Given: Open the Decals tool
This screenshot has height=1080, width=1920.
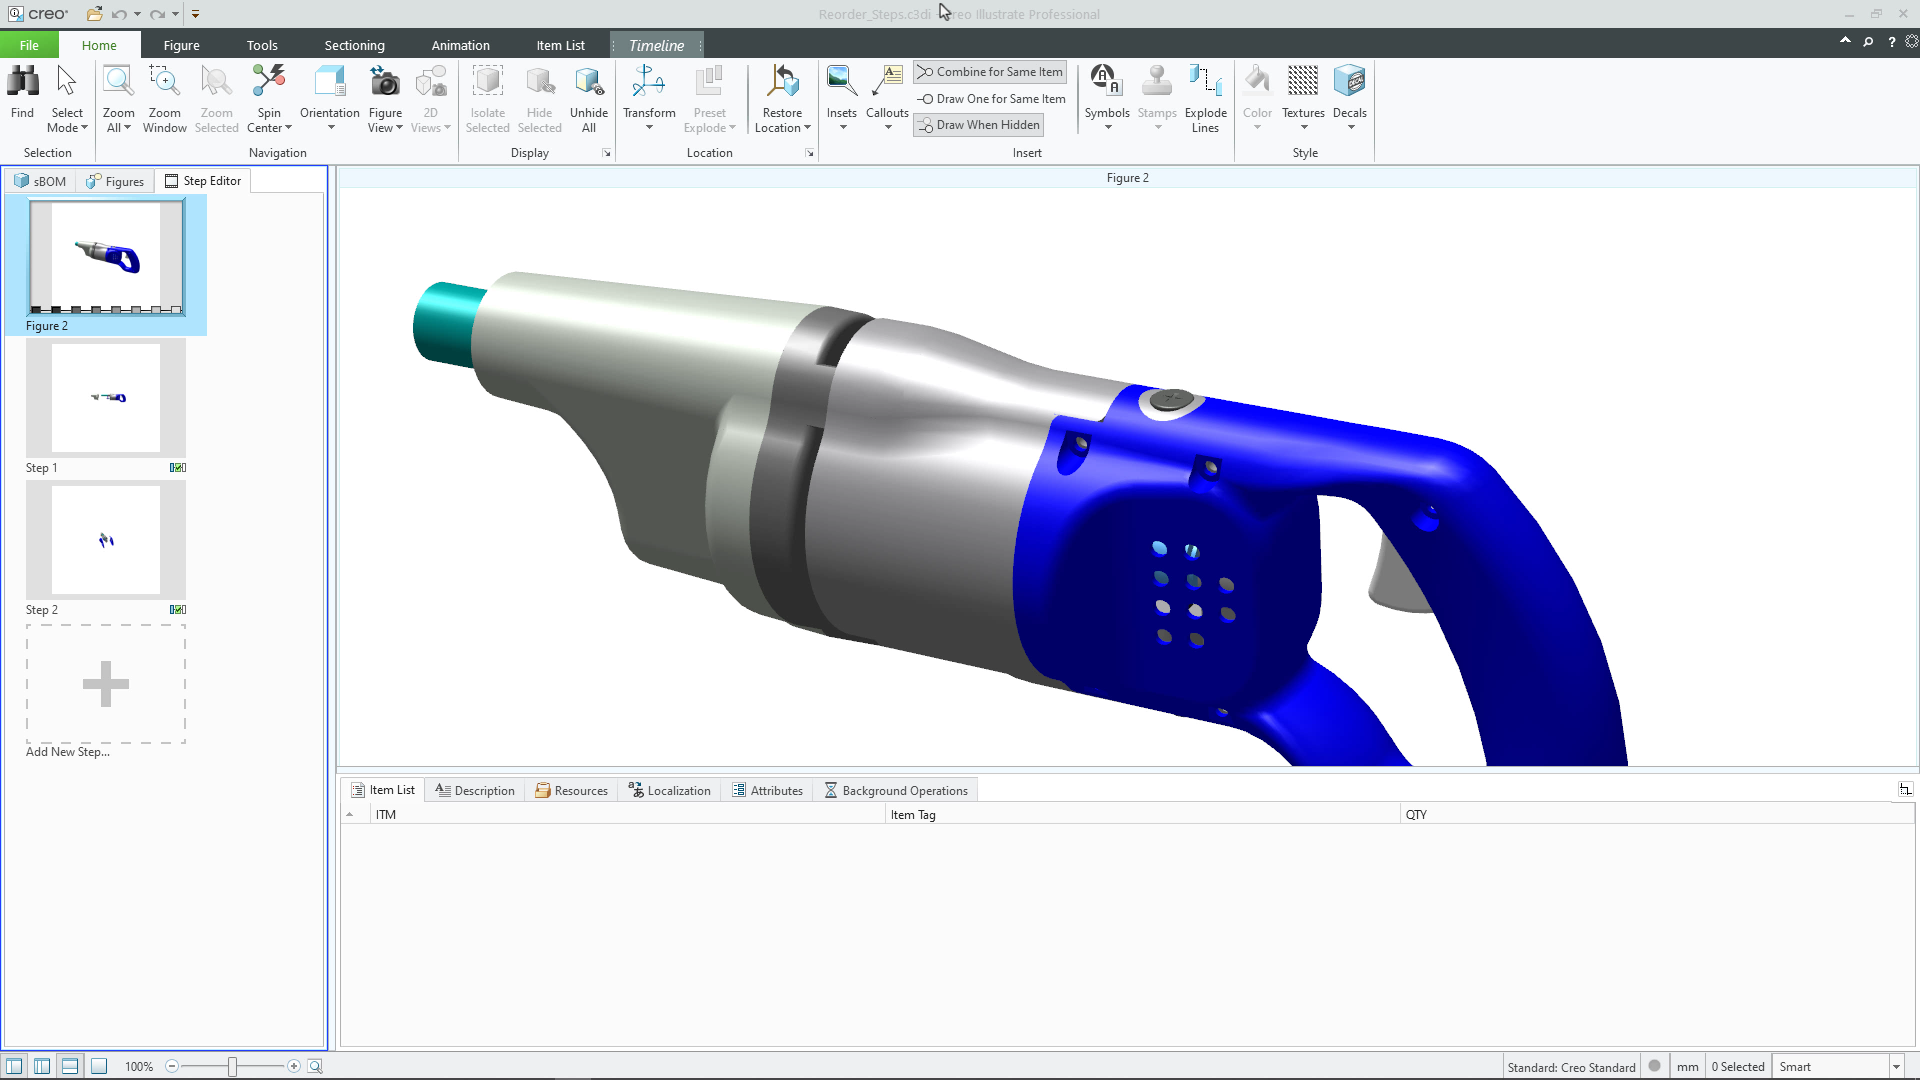Looking at the screenshot, I should tap(1349, 98).
